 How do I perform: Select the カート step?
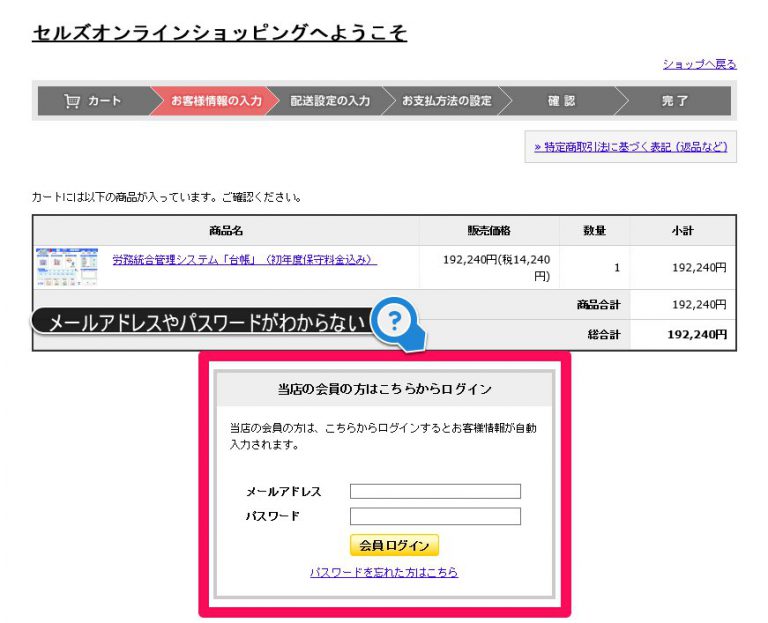94,101
